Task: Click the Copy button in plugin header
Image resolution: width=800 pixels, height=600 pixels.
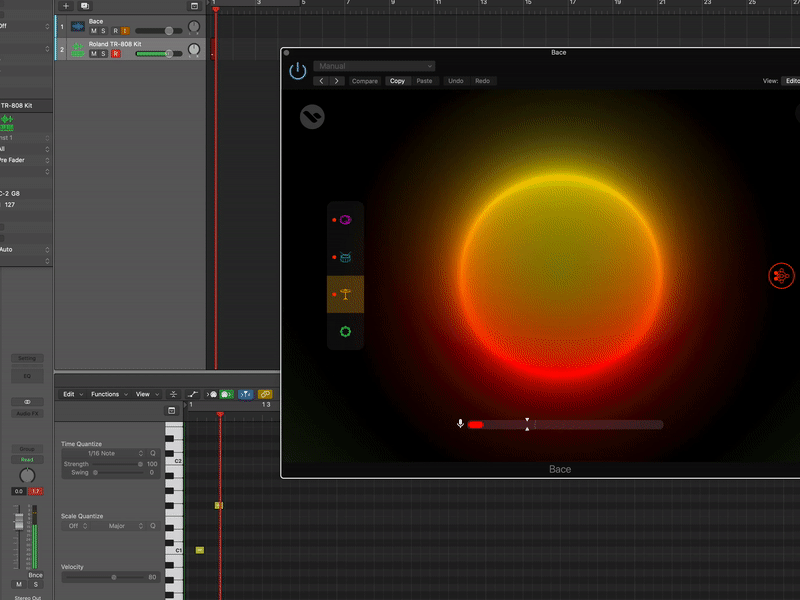Action: (x=397, y=81)
